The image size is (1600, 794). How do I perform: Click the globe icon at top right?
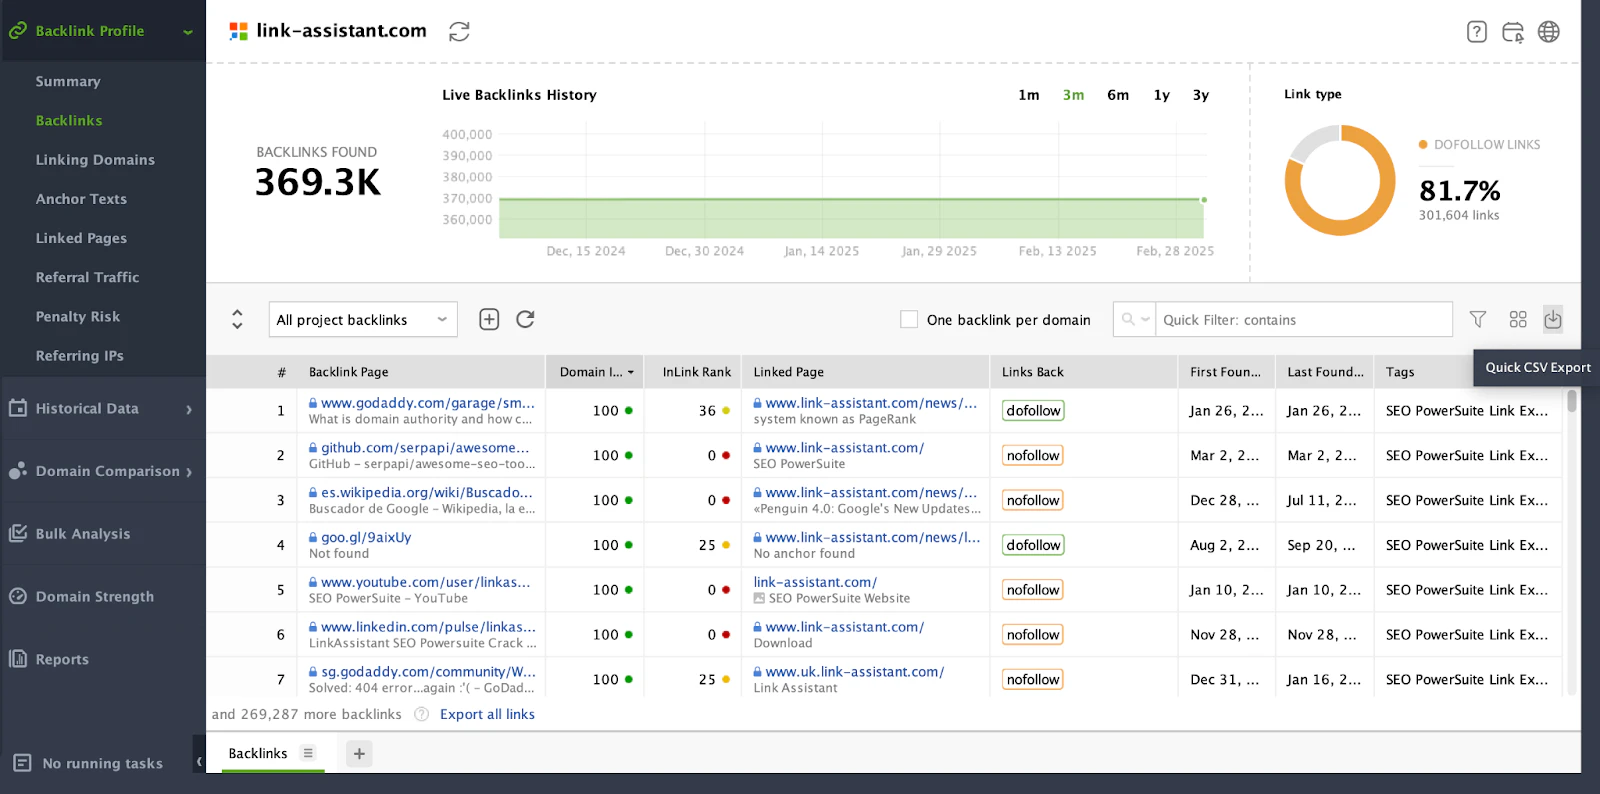click(1549, 32)
